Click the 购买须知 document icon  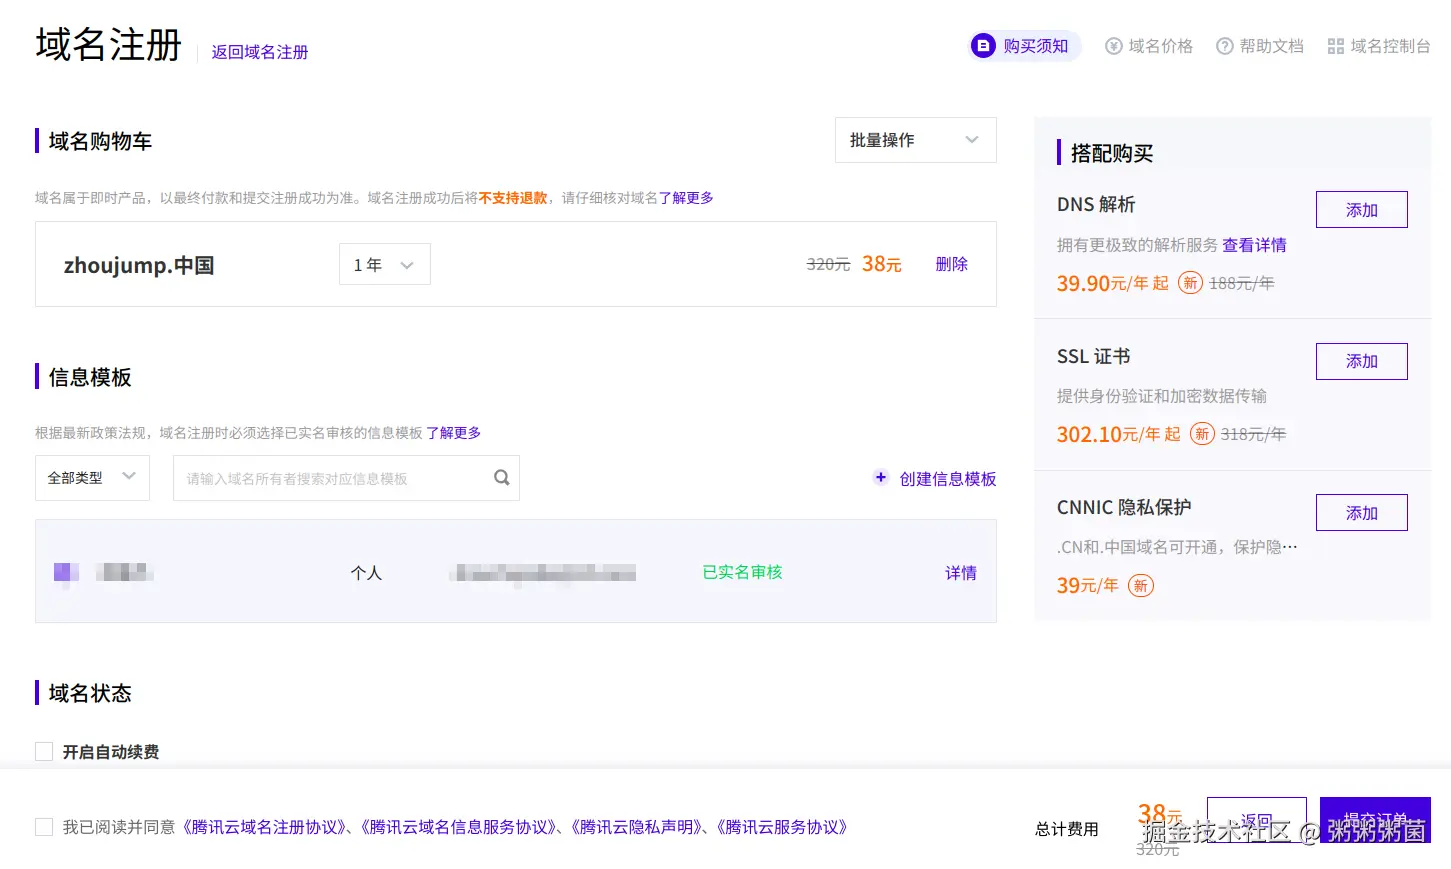pos(984,46)
